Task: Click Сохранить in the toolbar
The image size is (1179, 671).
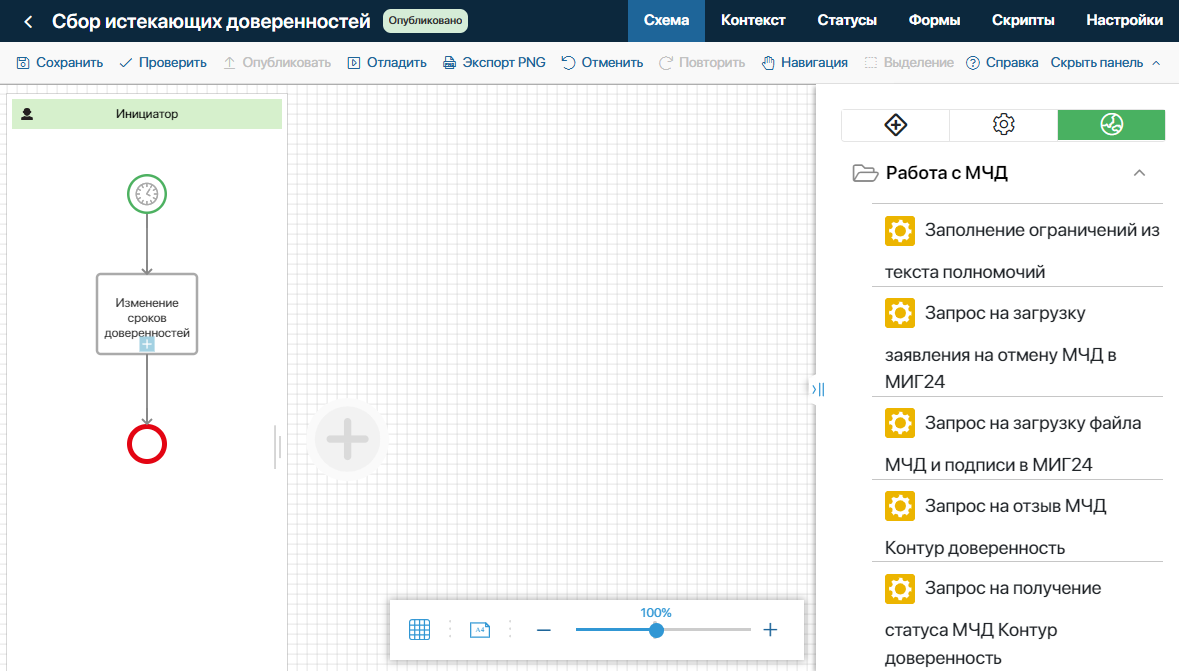Action: coord(59,63)
